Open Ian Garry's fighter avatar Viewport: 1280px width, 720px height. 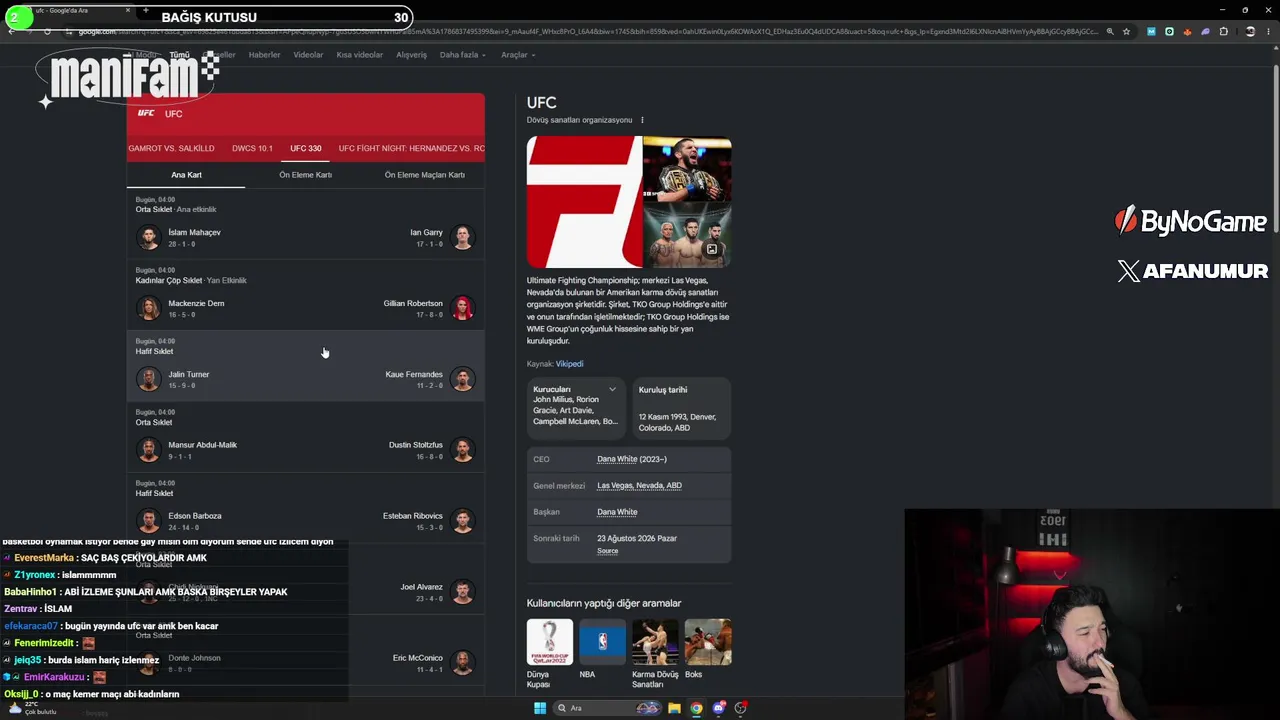pyautogui.click(x=462, y=237)
